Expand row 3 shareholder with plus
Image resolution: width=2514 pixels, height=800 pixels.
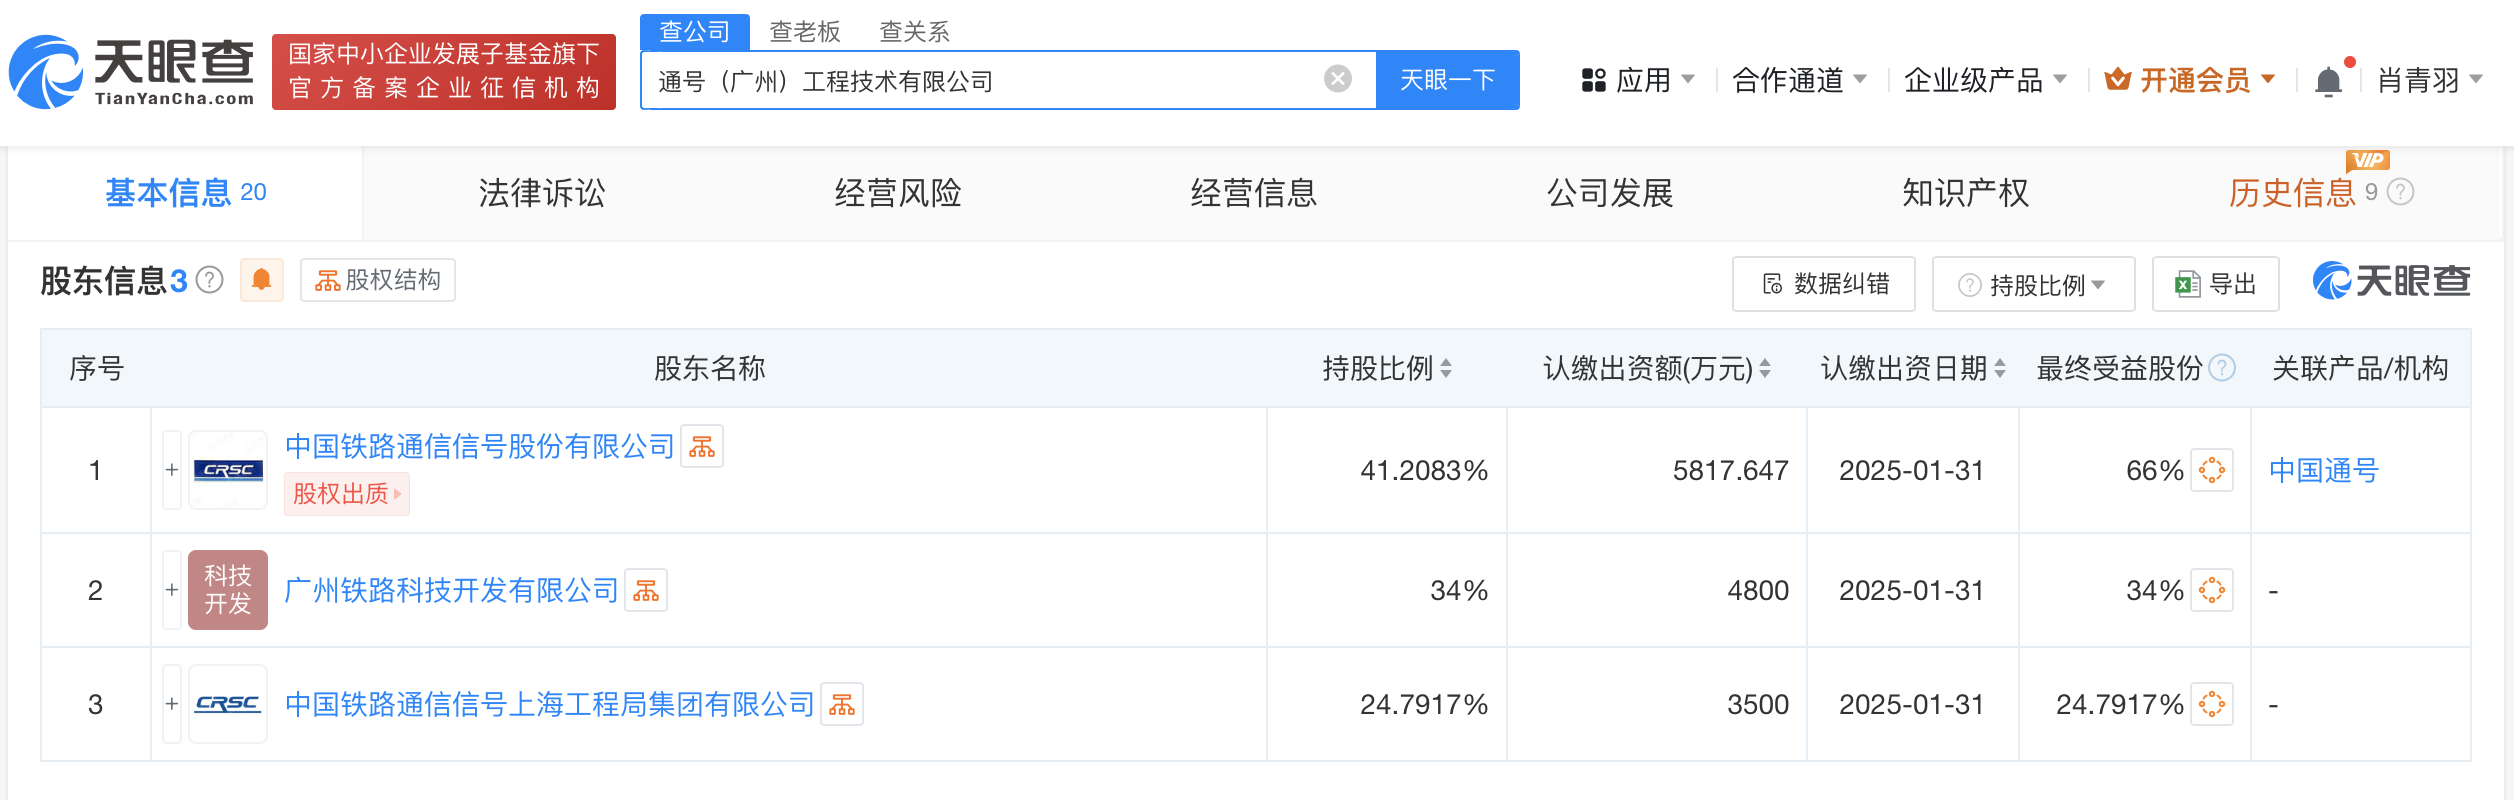pos(172,704)
